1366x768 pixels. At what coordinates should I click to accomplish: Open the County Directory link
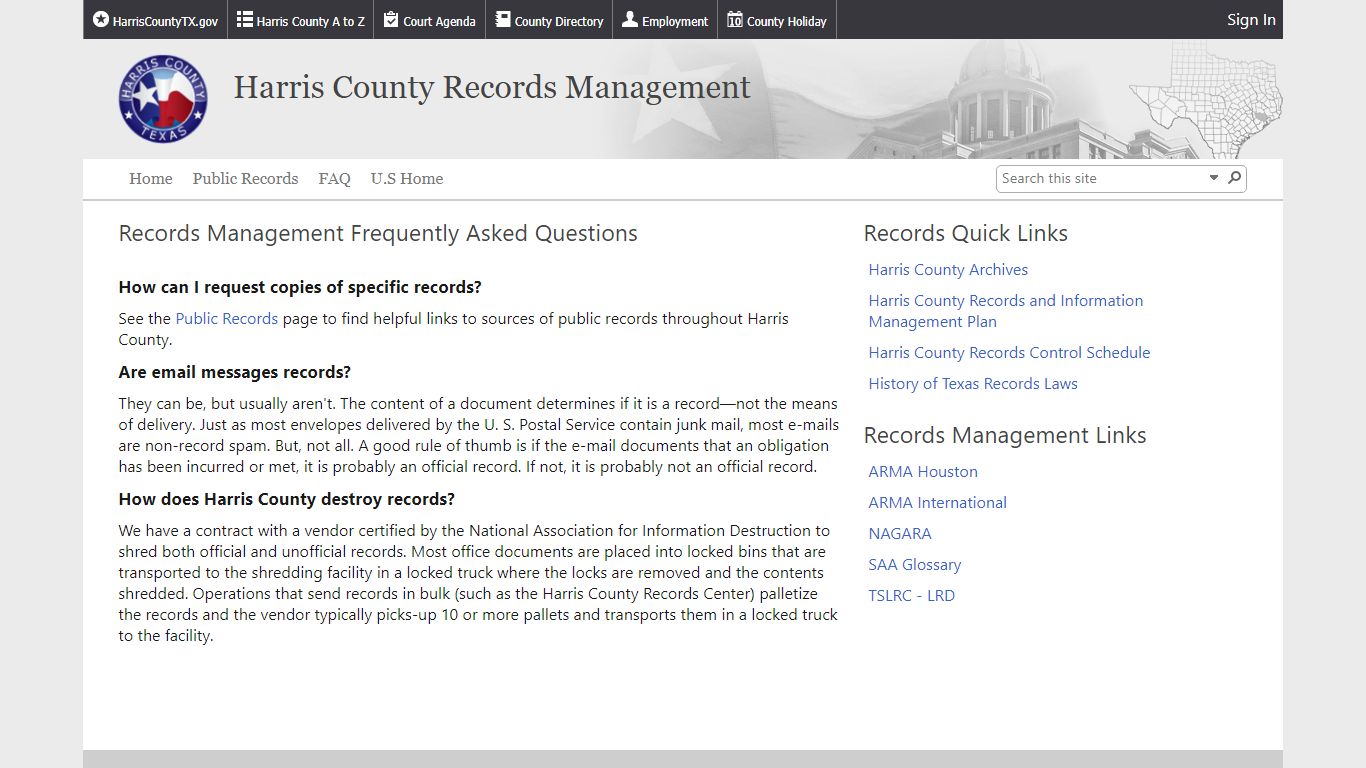[549, 20]
